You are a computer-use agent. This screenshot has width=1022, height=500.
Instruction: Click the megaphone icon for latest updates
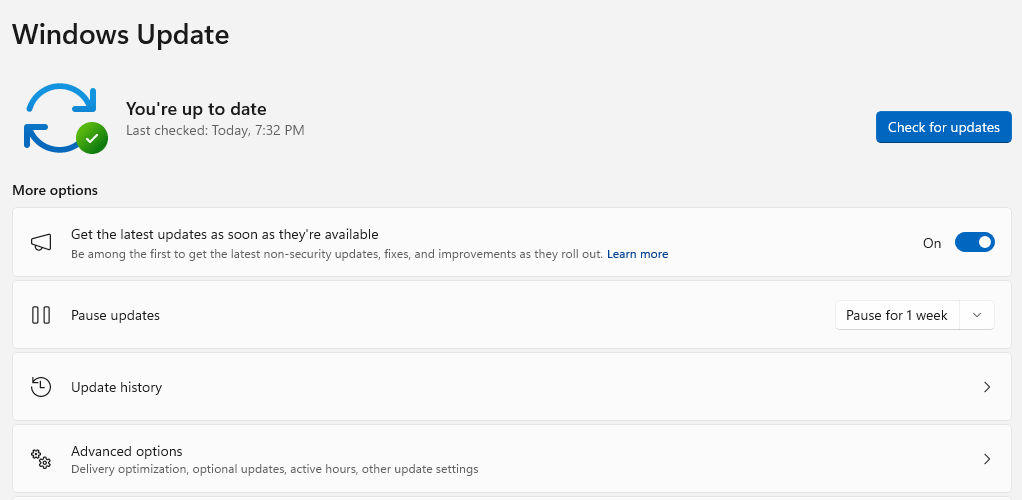(41, 243)
